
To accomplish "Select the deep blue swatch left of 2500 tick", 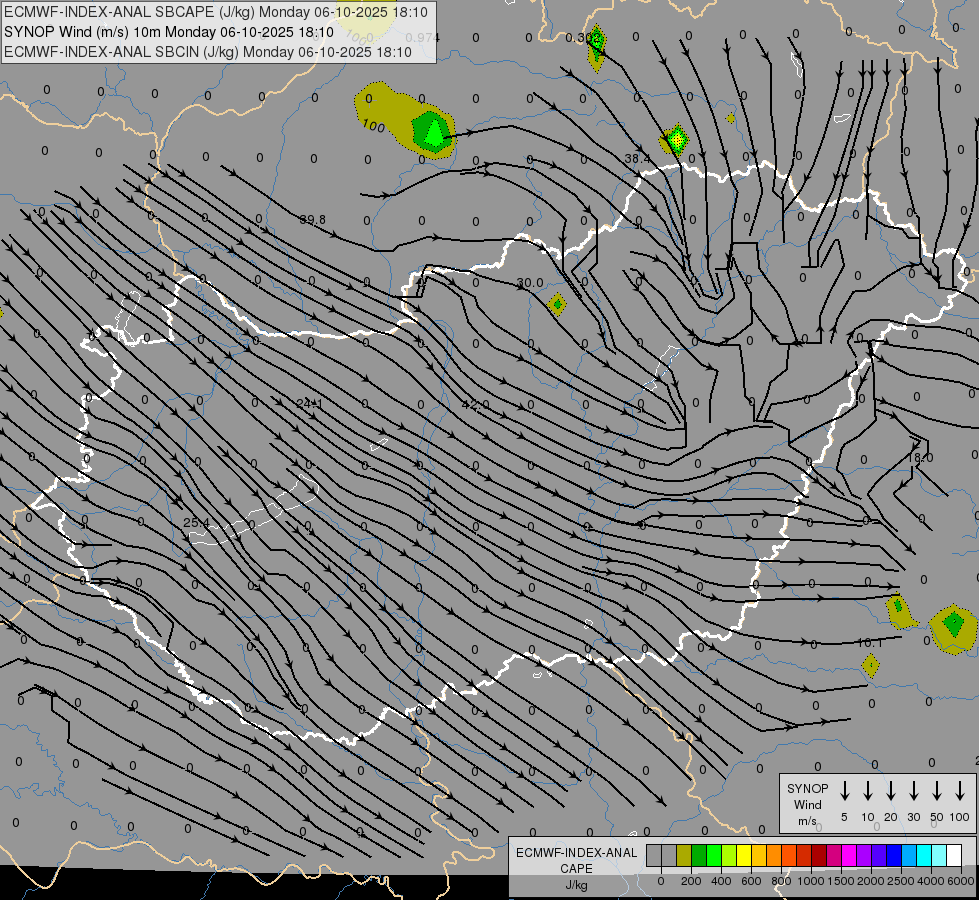I will (x=895, y=855).
